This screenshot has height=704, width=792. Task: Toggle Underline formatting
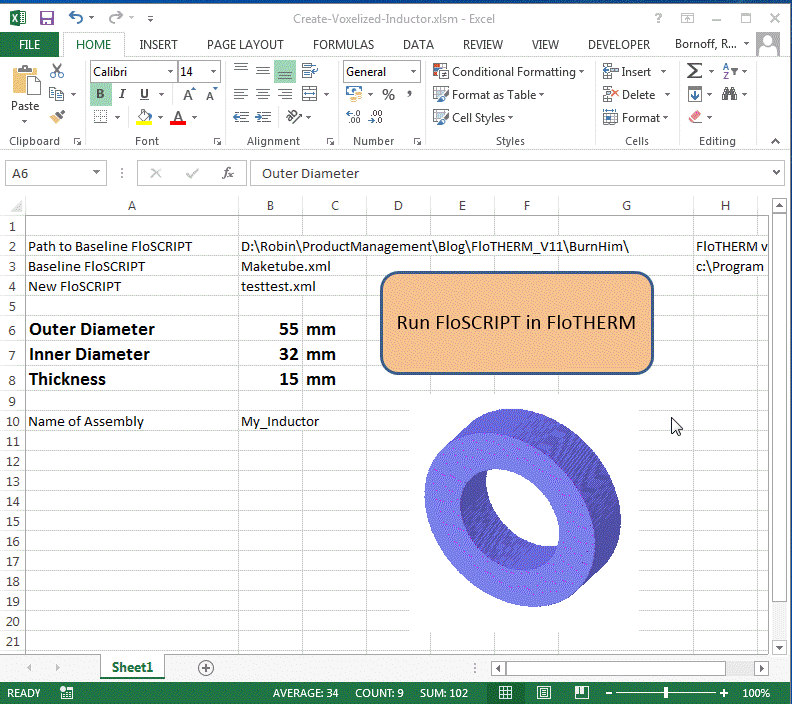[144, 94]
